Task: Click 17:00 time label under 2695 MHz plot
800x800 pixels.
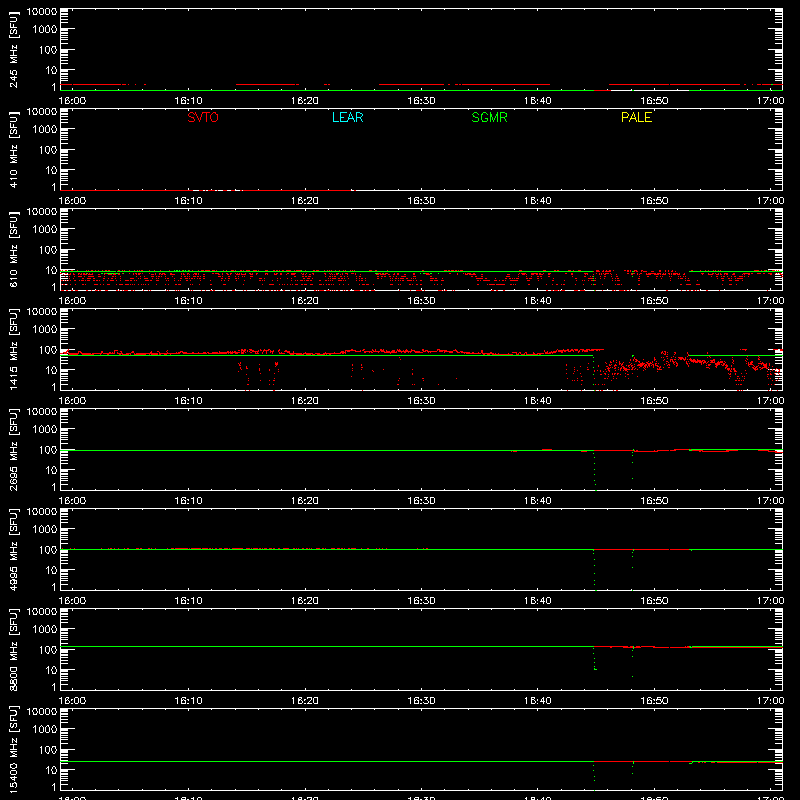Action: point(770,501)
